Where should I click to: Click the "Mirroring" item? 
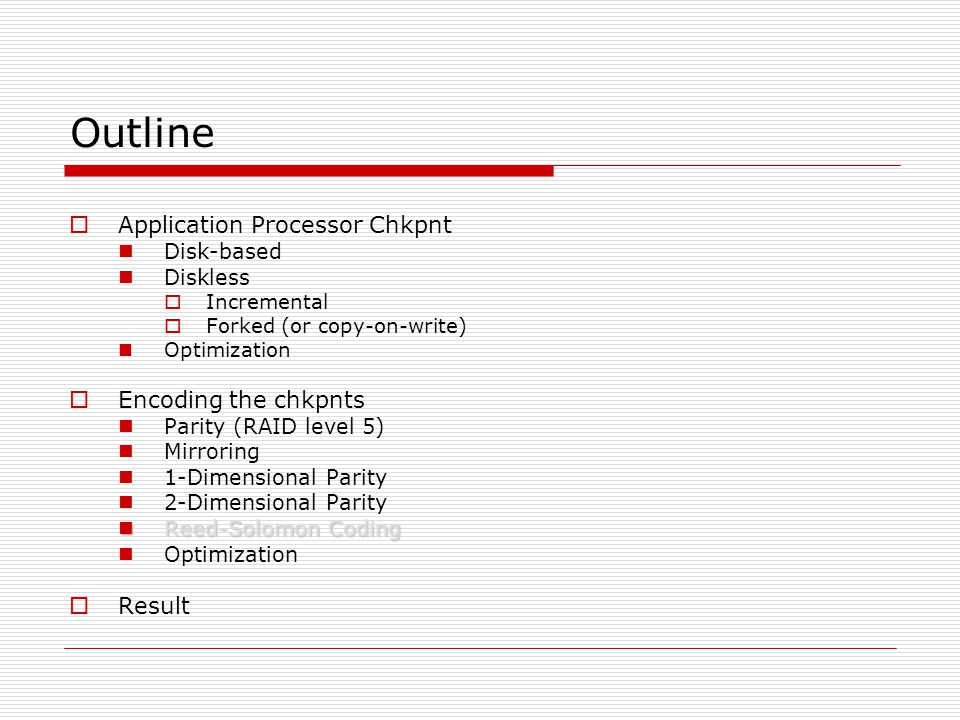(x=212, y=452)
